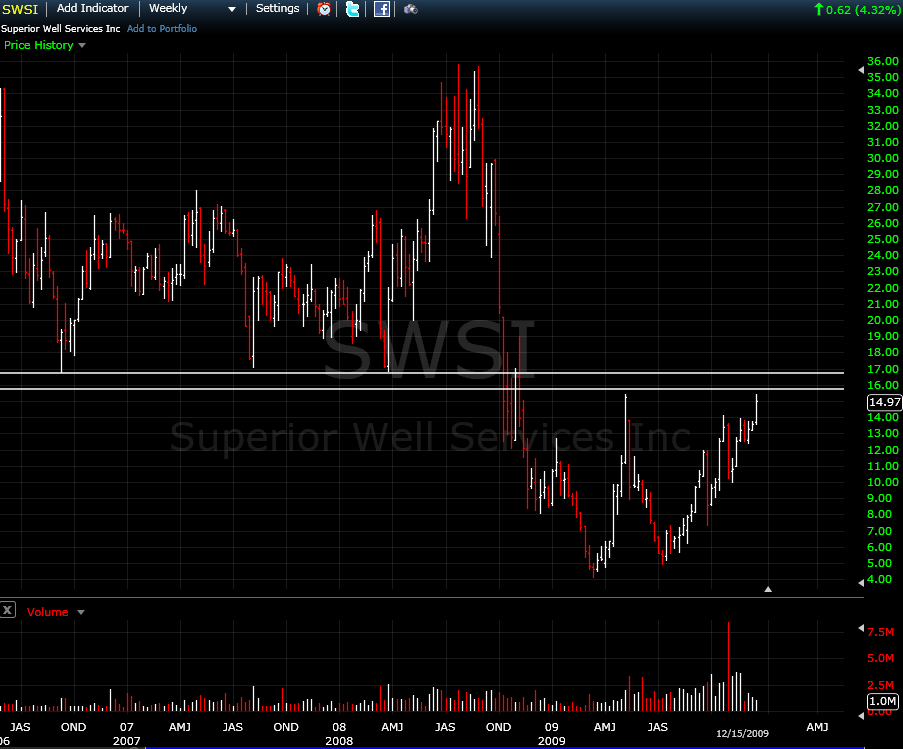Click upper price scale arrow near 35.00
The width and height of the screenshot is (903, 749).
click(x=861, y=70)
